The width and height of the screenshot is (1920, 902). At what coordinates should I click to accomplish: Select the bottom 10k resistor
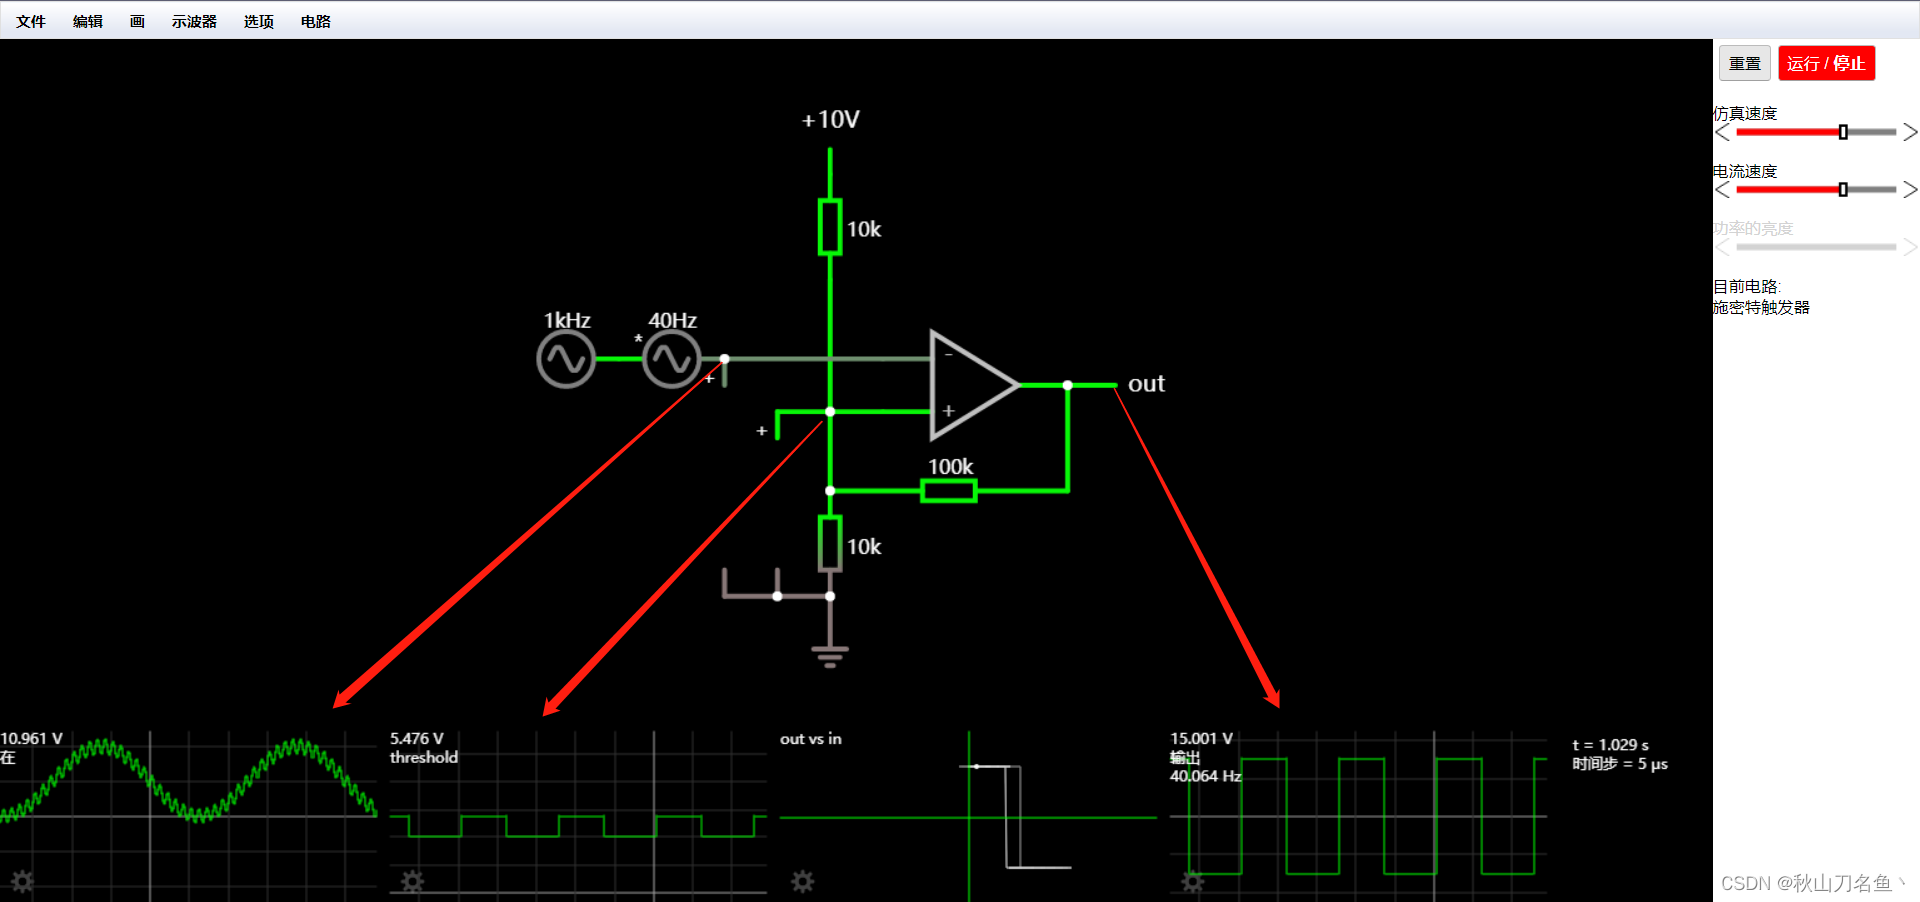coord(830,544)
